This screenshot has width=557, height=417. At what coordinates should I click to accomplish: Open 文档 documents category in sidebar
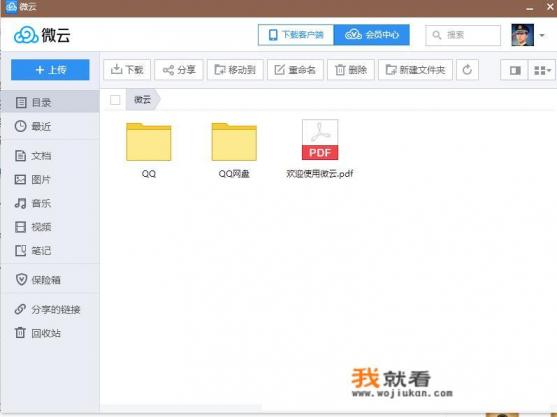pyautogui.click(x=50, y=156)
